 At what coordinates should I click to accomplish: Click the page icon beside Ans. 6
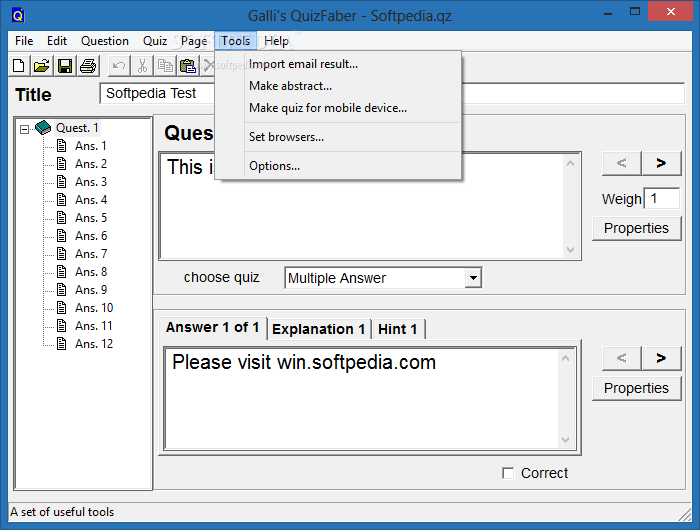click(62, 236)
